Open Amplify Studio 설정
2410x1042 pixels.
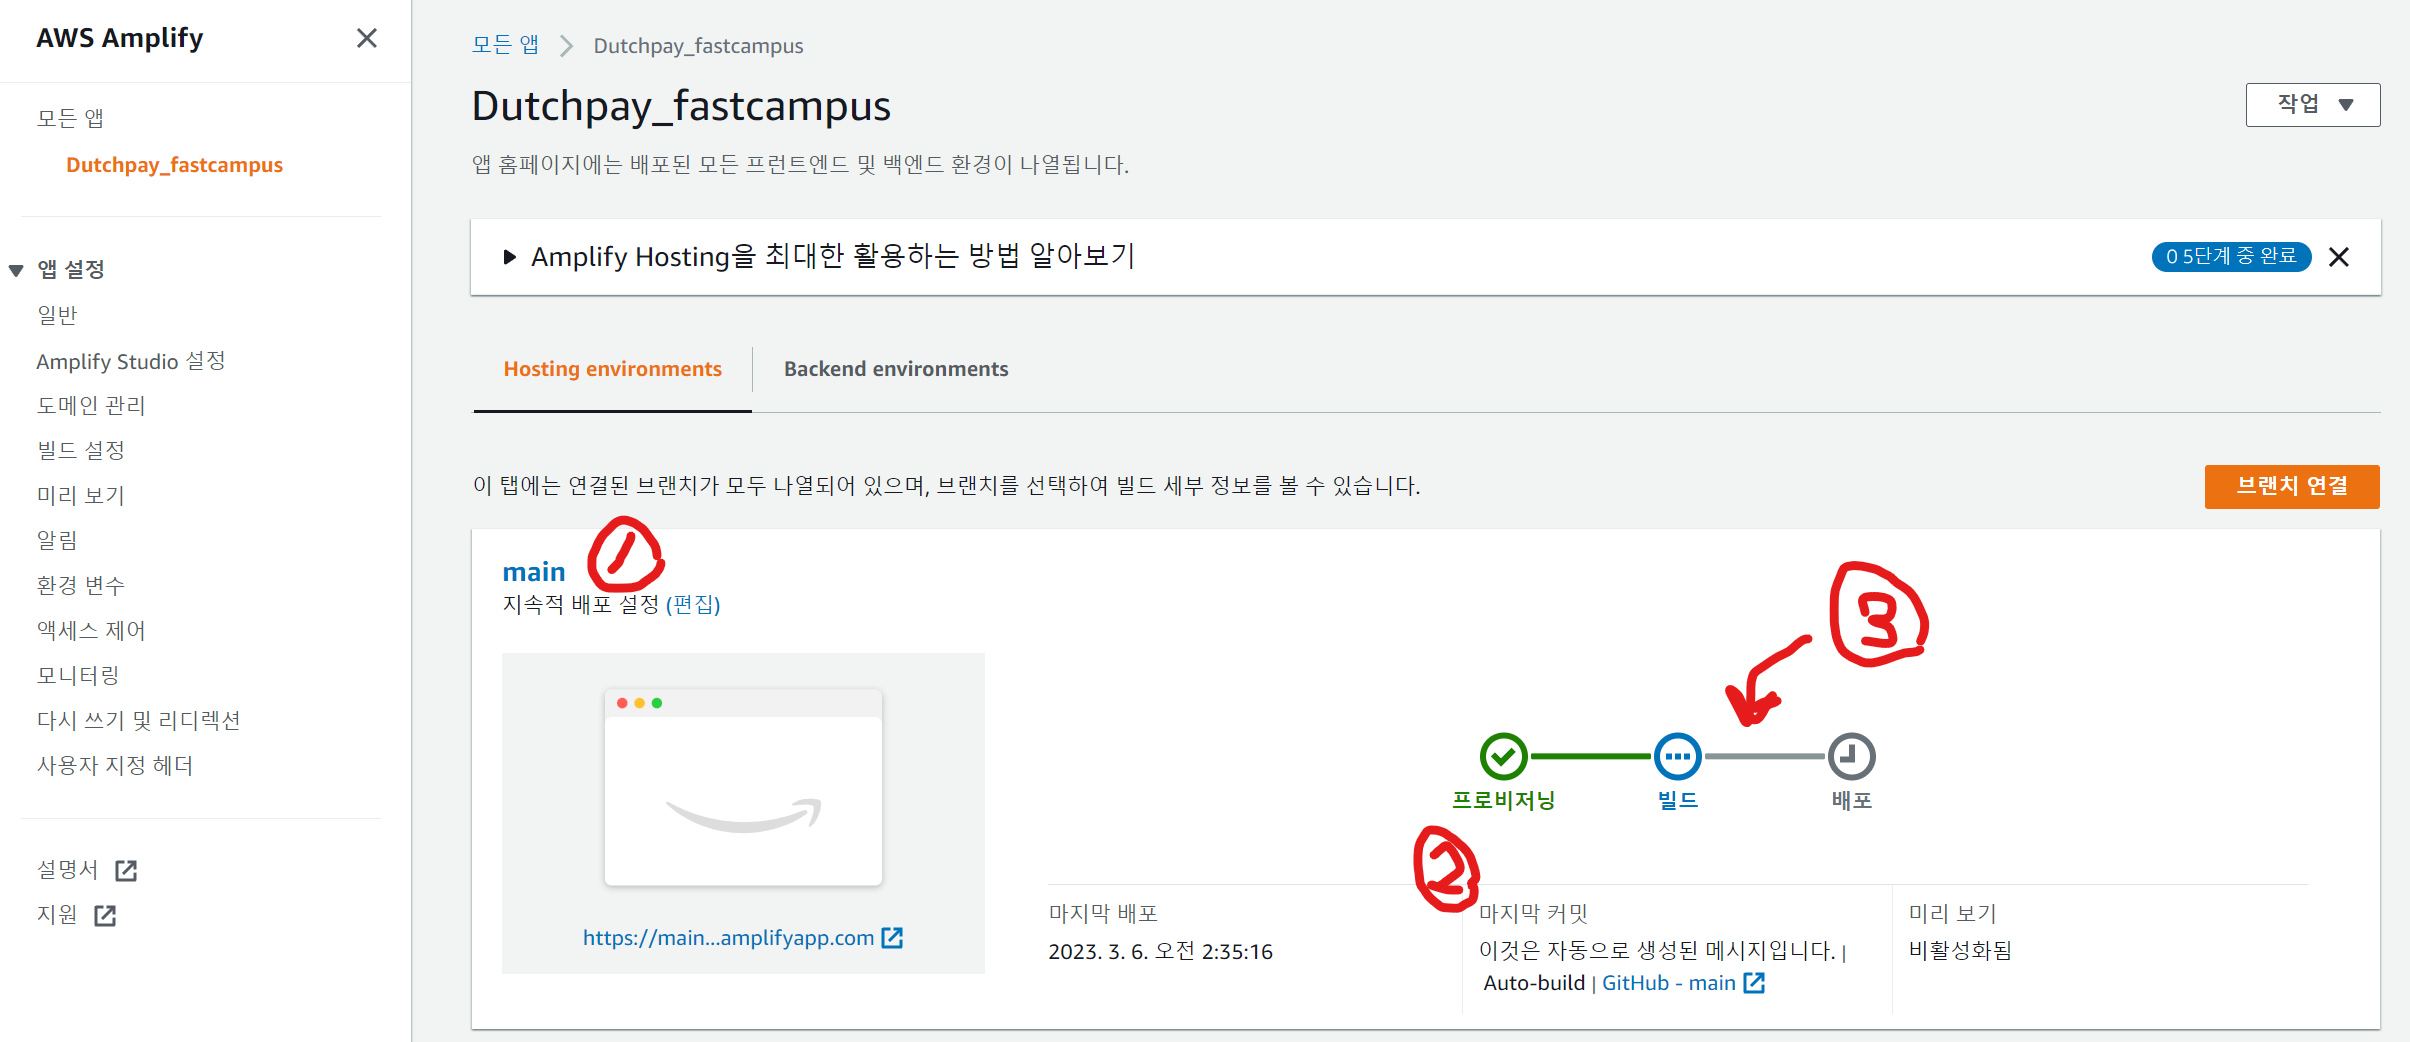[131, 361]
